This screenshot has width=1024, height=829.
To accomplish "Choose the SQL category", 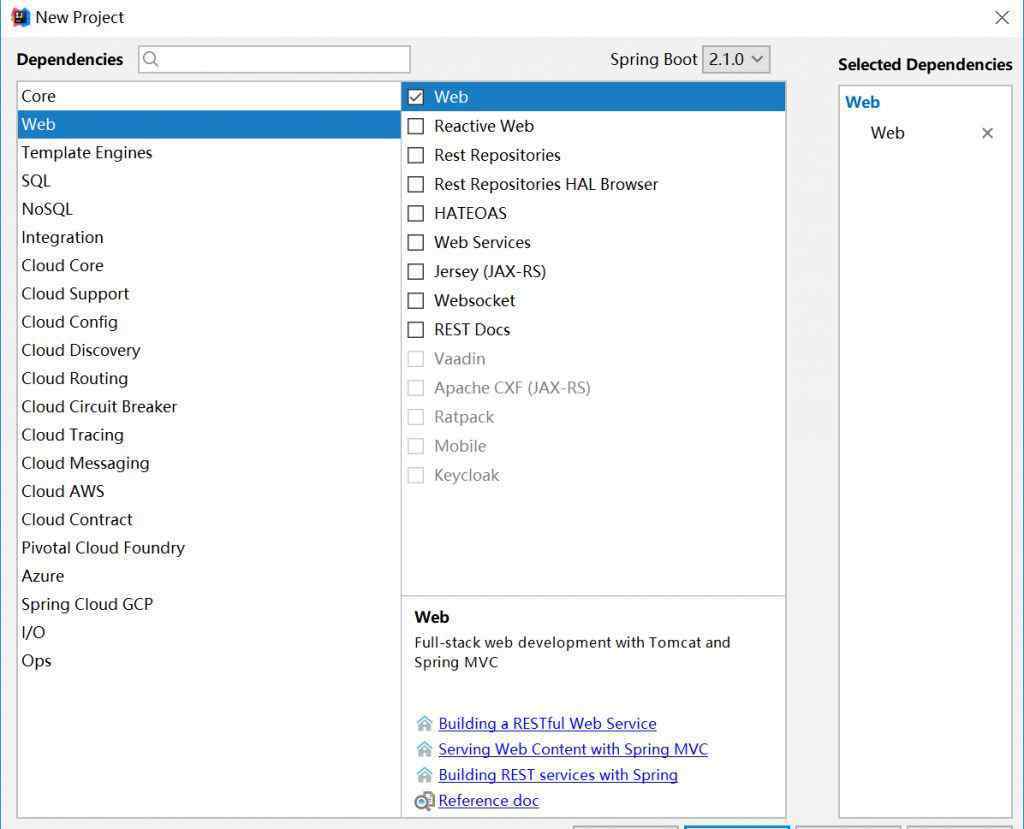I will pyautogui.click(x=209, y=181).
